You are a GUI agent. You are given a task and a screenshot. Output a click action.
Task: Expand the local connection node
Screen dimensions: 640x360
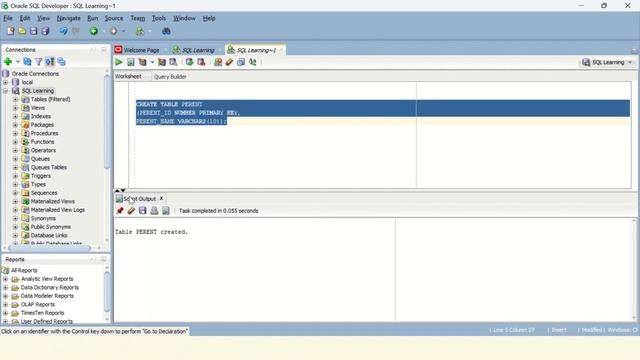click(x=6, y=82)
